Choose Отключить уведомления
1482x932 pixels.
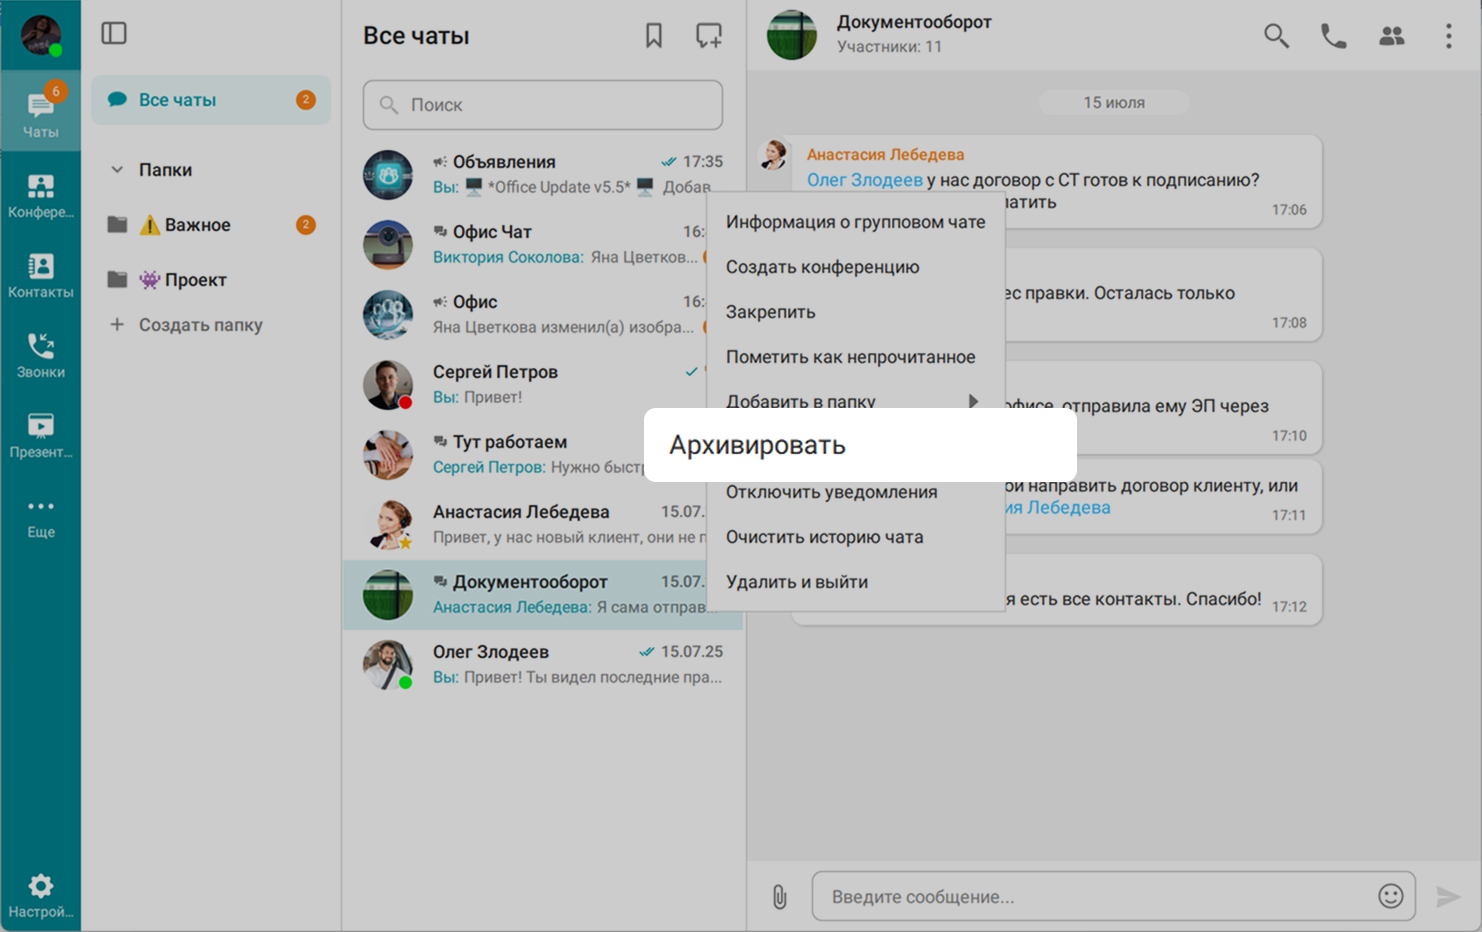click(x=855, y=492)
